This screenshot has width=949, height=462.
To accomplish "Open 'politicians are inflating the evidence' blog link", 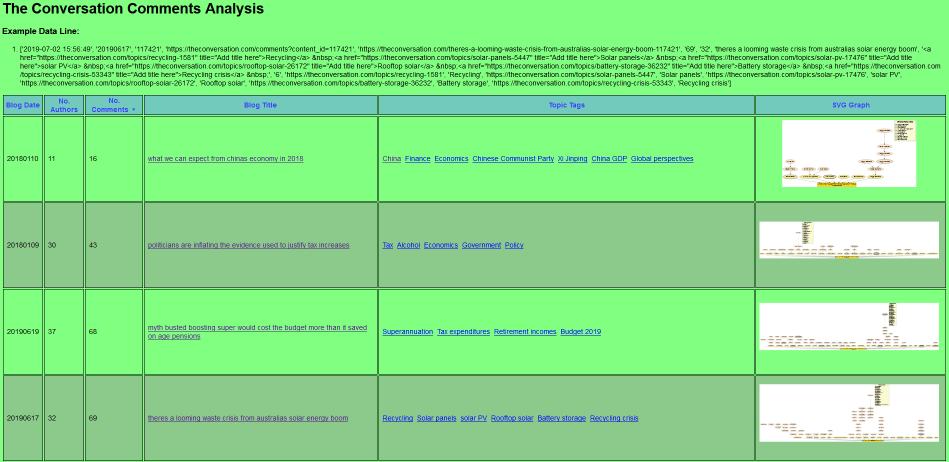I will click(x=248, y=245).
